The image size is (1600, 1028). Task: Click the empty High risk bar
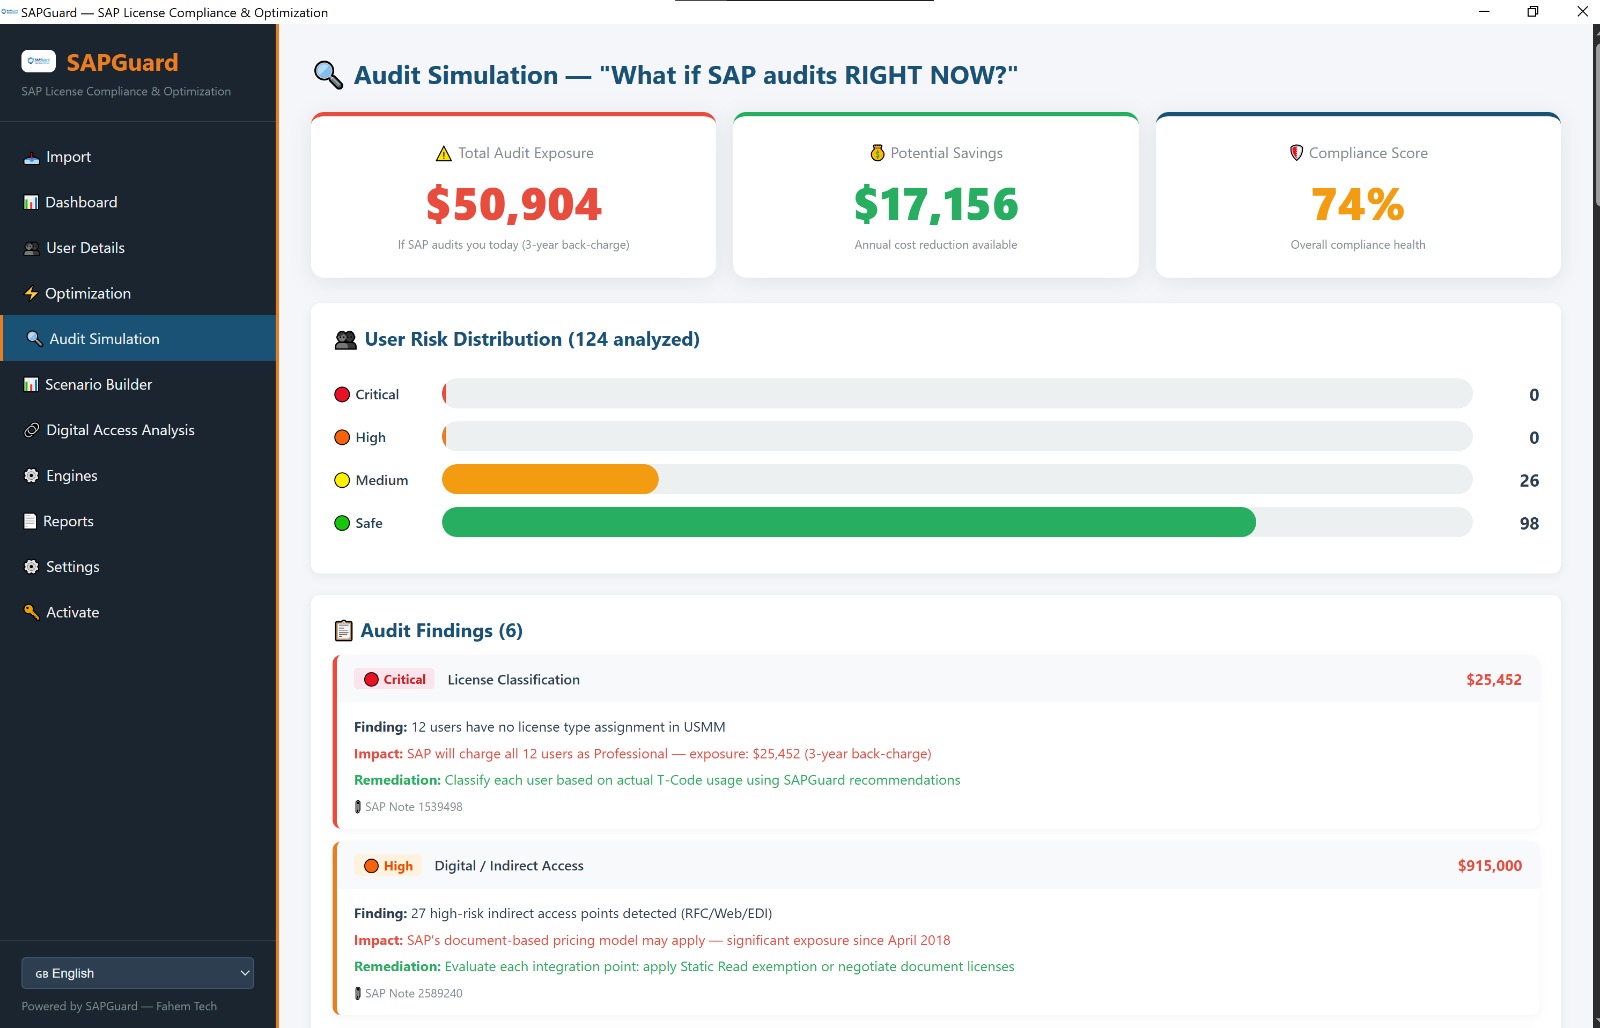pos(957,437)
